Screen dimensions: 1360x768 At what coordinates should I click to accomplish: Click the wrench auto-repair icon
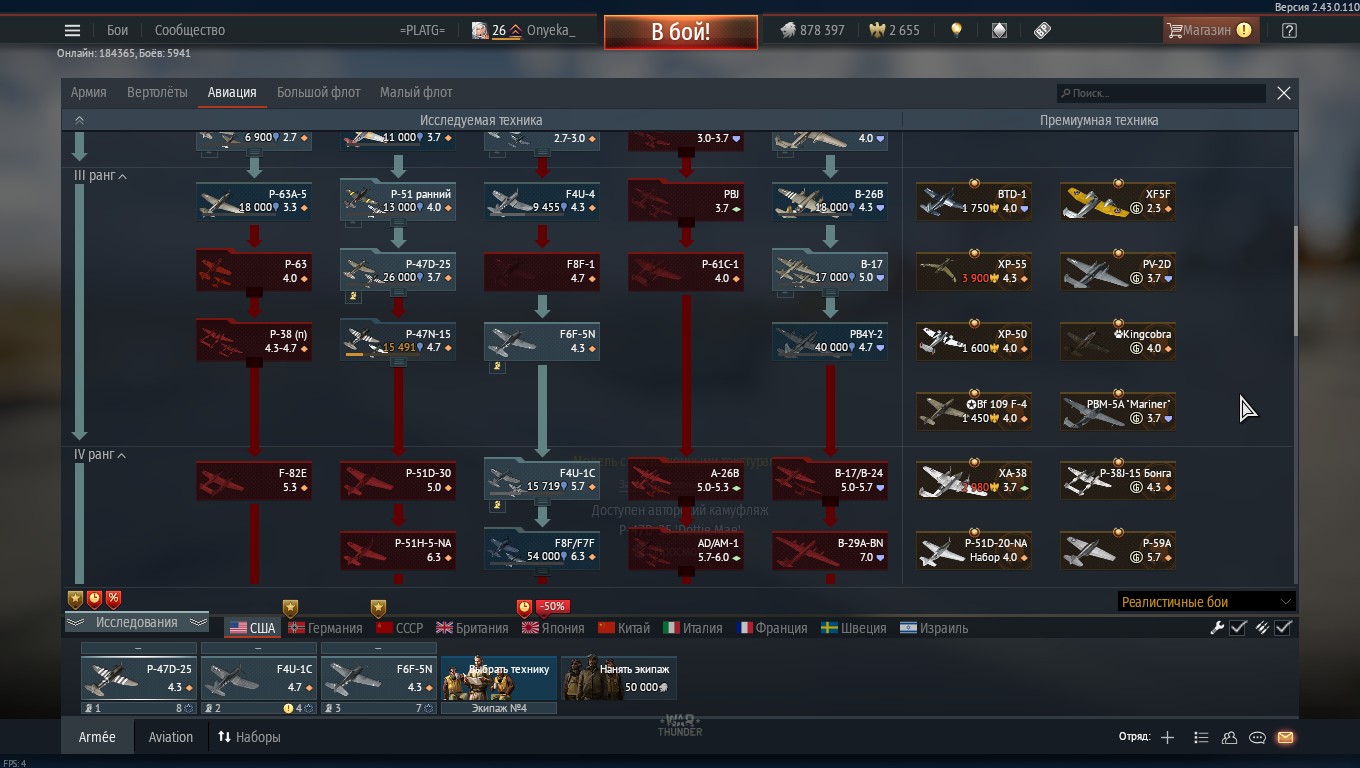coord(1217,628)
